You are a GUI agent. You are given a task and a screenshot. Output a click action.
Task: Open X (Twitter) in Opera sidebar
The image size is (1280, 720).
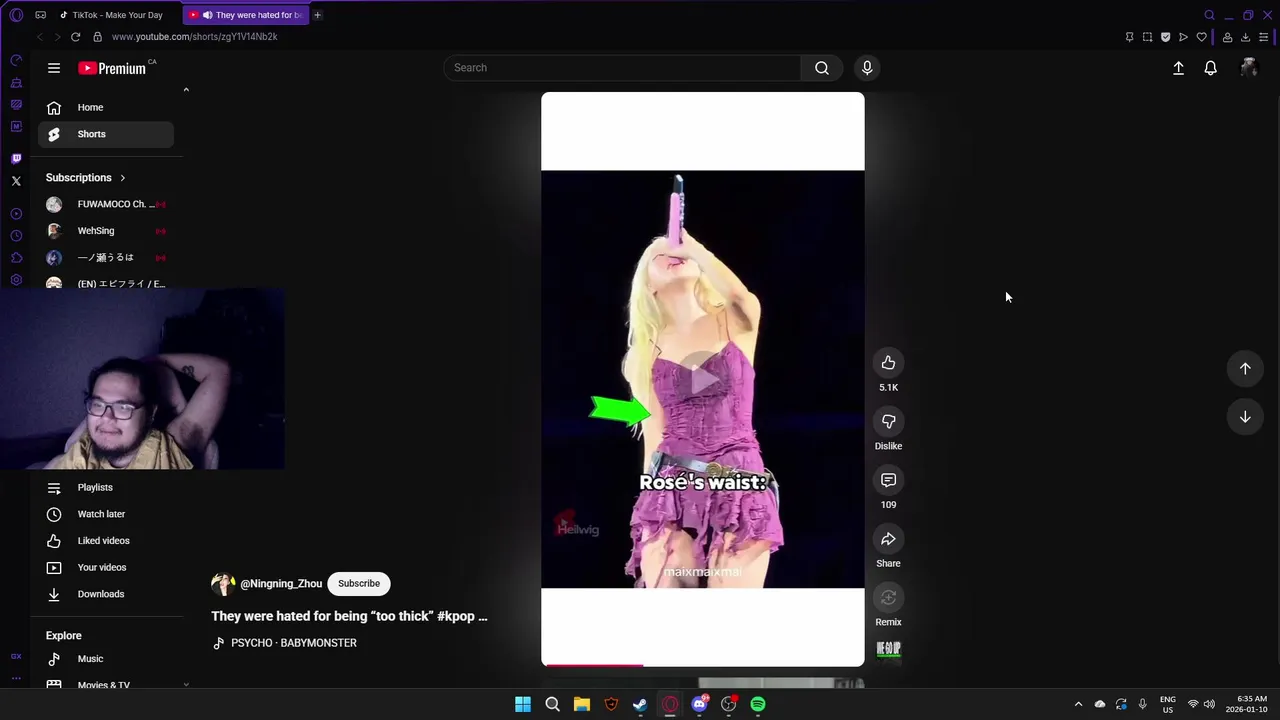tap(16, 181)
